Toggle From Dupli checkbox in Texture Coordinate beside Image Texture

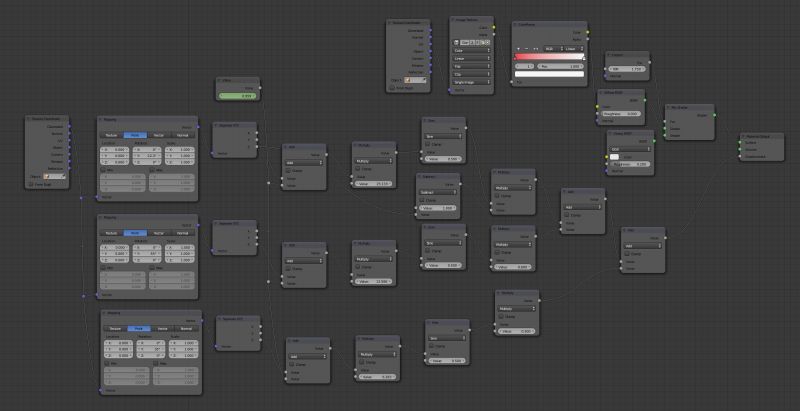click(x=392, y=88)
